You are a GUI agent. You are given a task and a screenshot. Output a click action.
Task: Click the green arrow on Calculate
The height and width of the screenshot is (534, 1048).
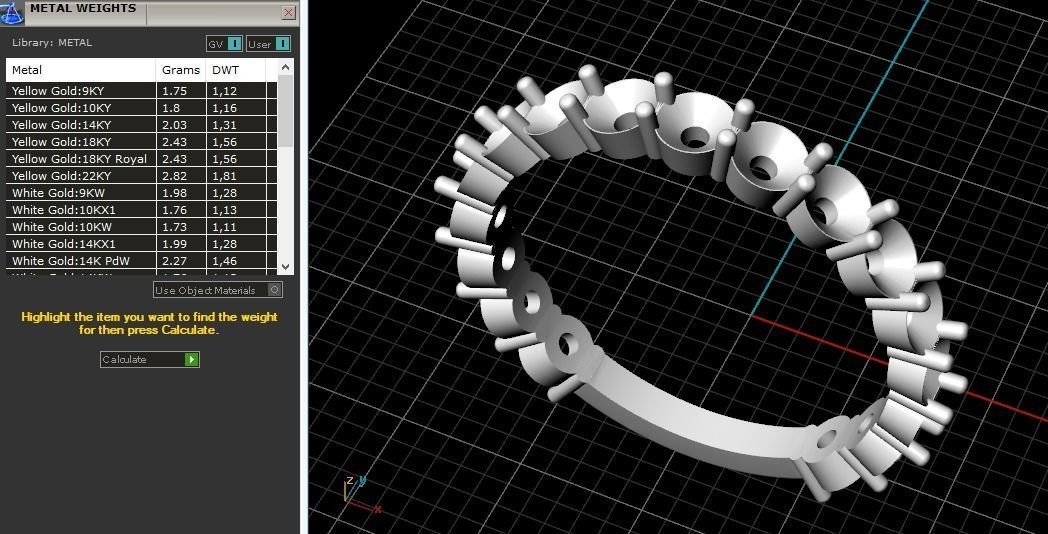[192, 360]
